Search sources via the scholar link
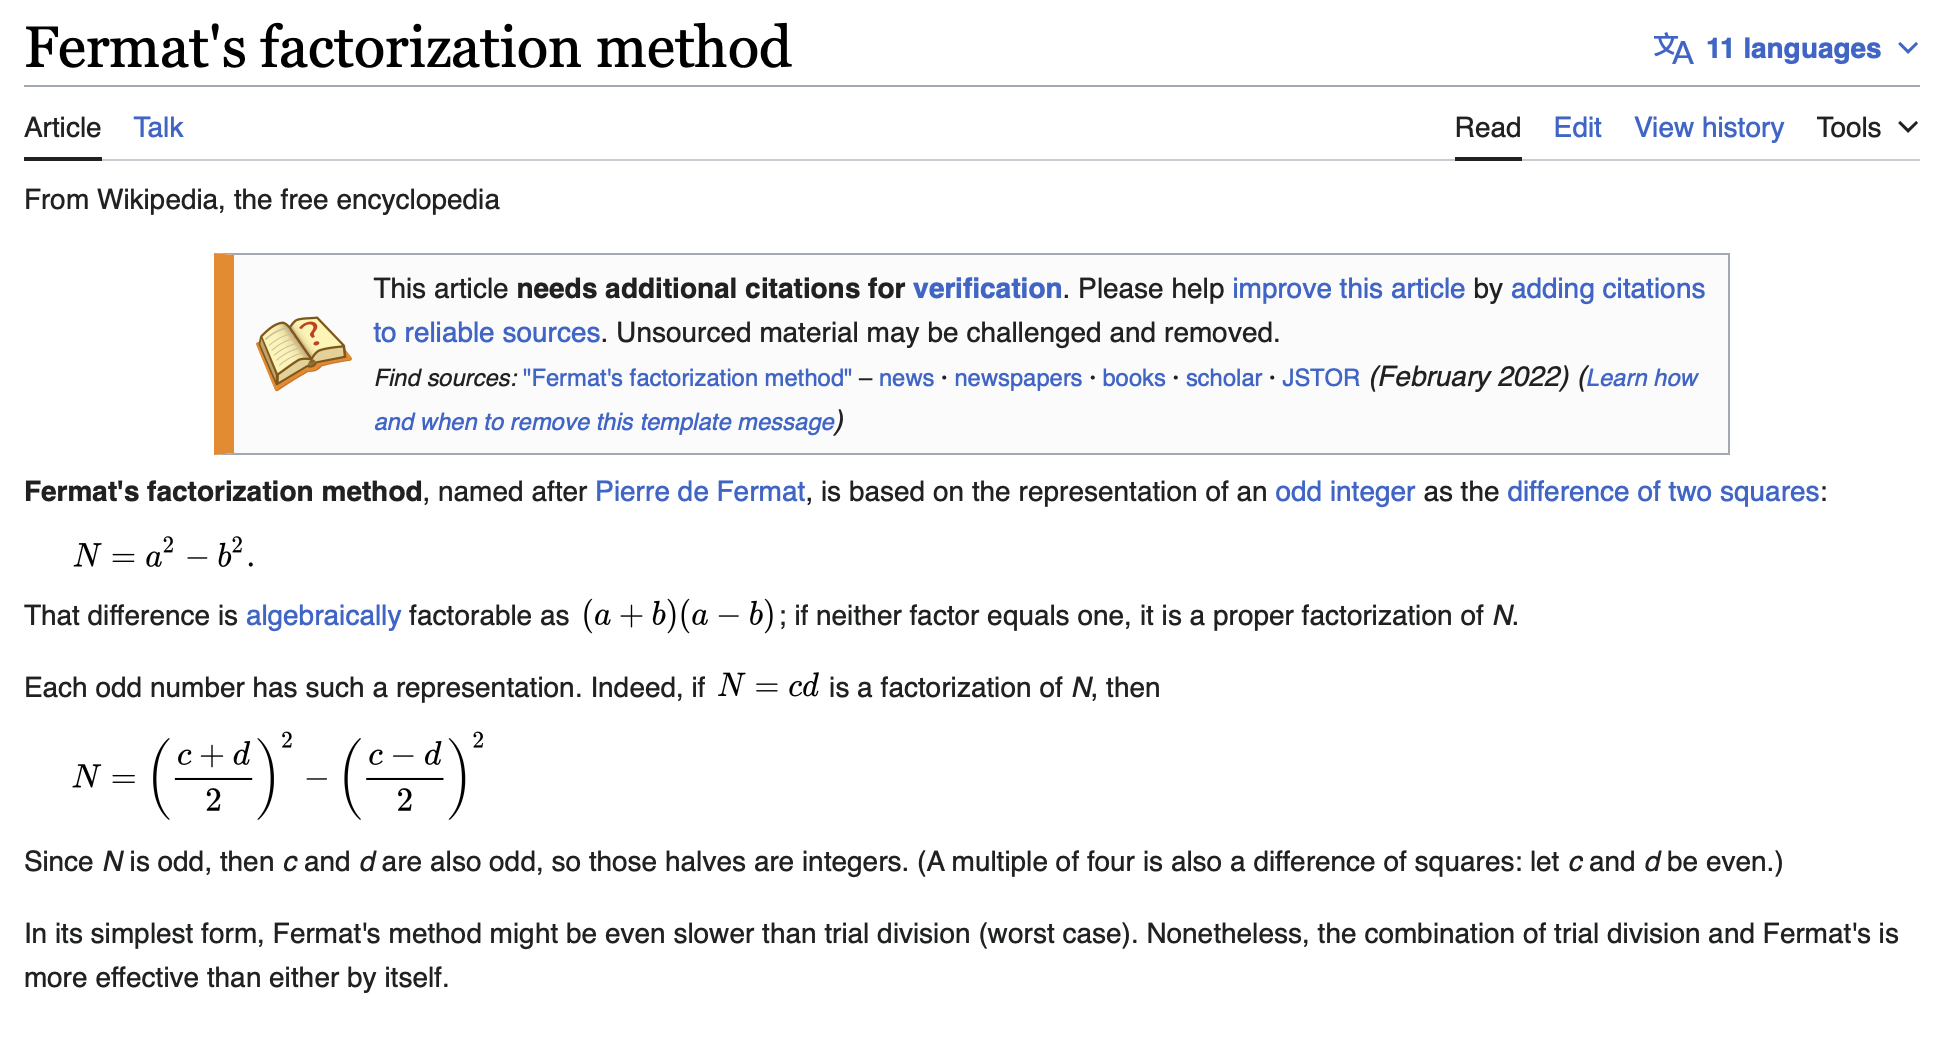 pos(1223,378)
